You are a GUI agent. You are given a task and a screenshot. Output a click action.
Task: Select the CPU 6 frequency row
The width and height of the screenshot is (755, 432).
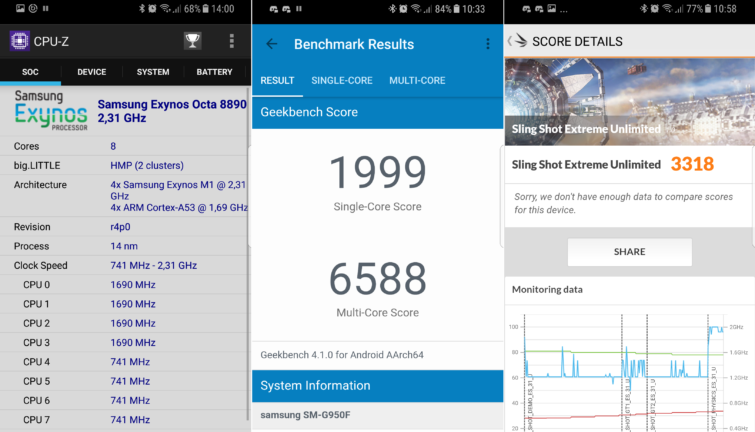(x=123, y=400)
